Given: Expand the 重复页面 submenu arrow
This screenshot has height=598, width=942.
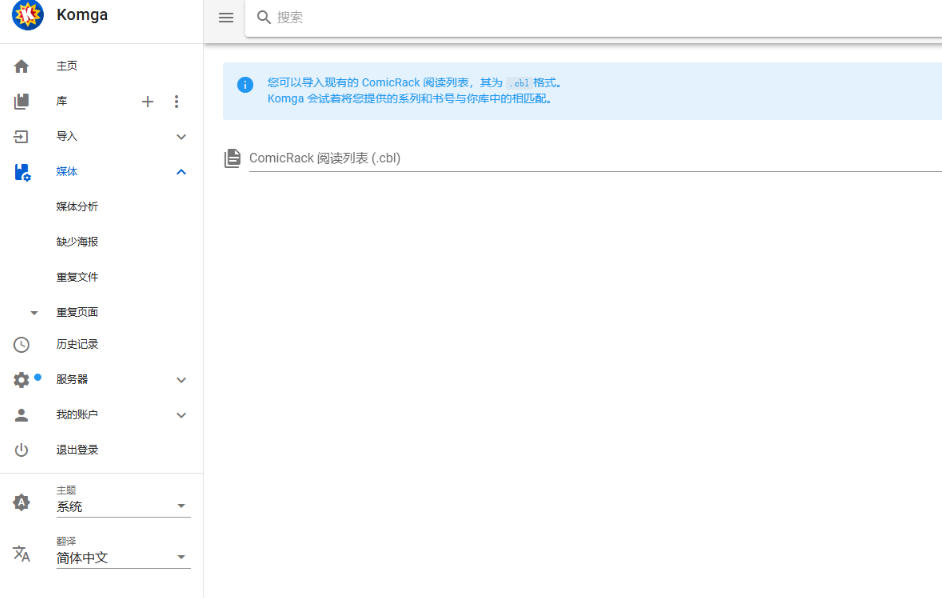Looking at the screenshot, I should pos(34,313).
